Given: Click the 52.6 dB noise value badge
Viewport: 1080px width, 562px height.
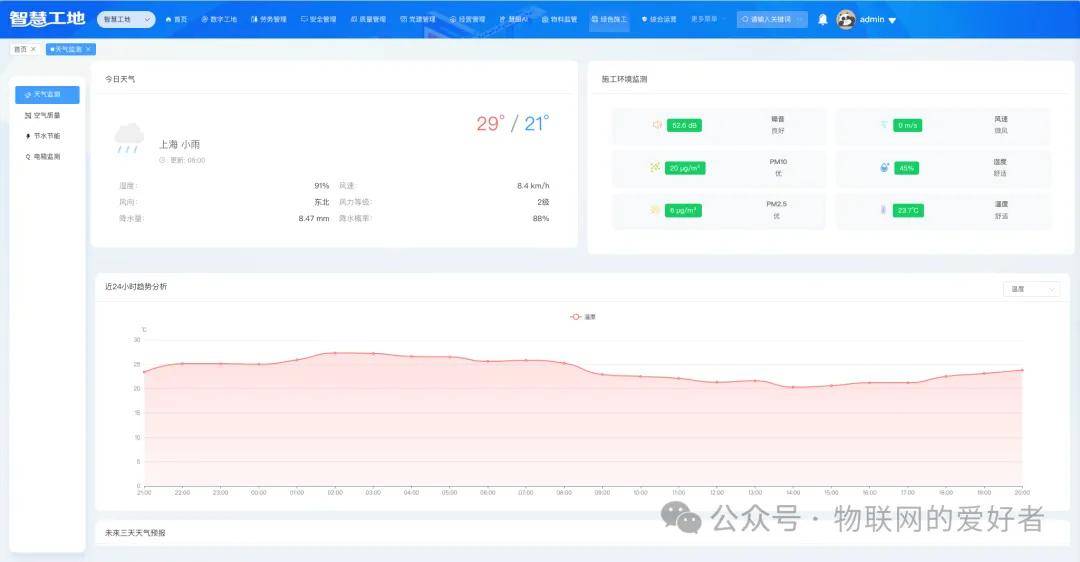Looking at the screenshot, I should point(685,125).
